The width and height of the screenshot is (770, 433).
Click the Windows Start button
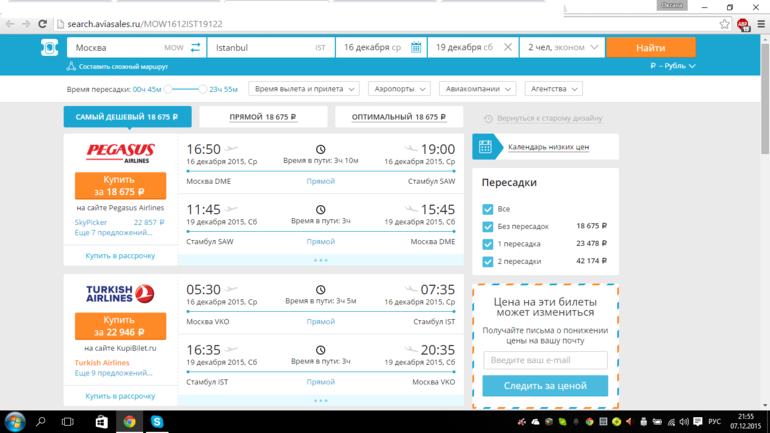(x=14, y=422)
